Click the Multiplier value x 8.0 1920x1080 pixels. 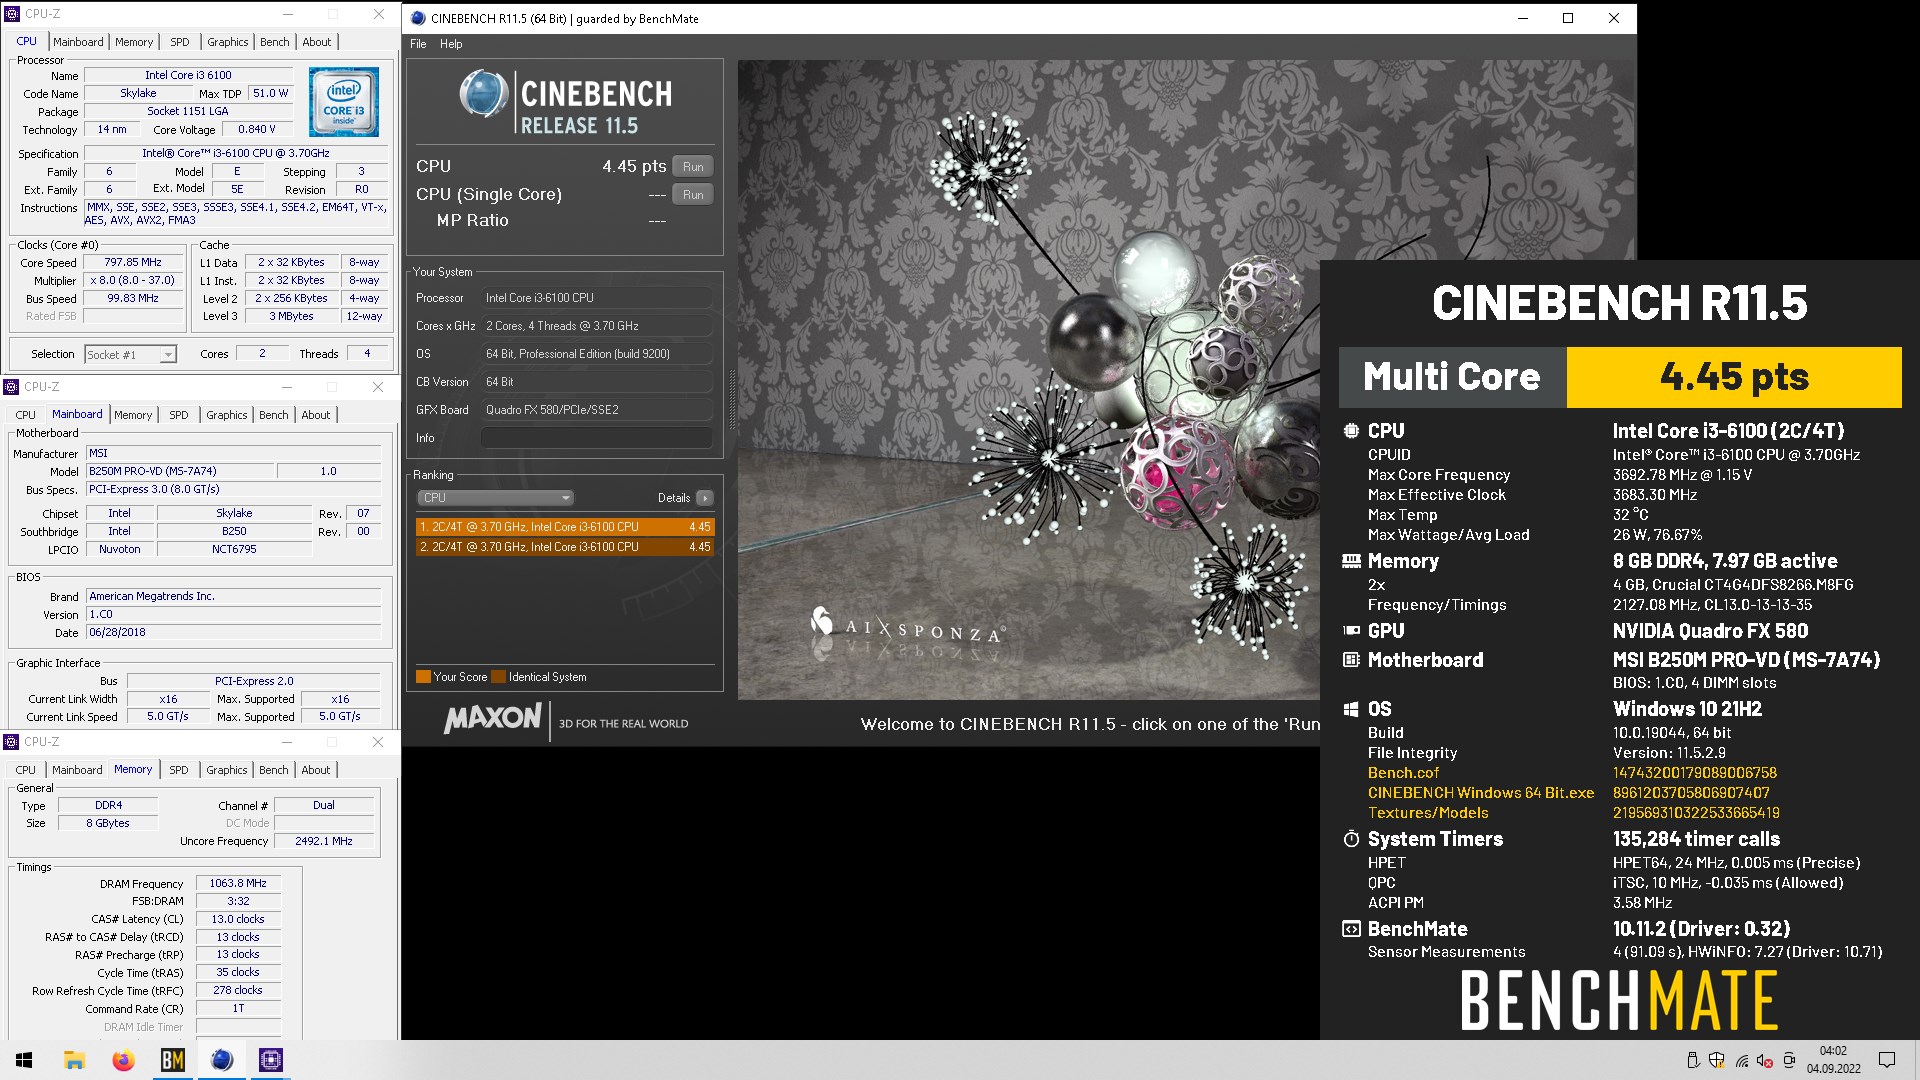click(133, 281)
